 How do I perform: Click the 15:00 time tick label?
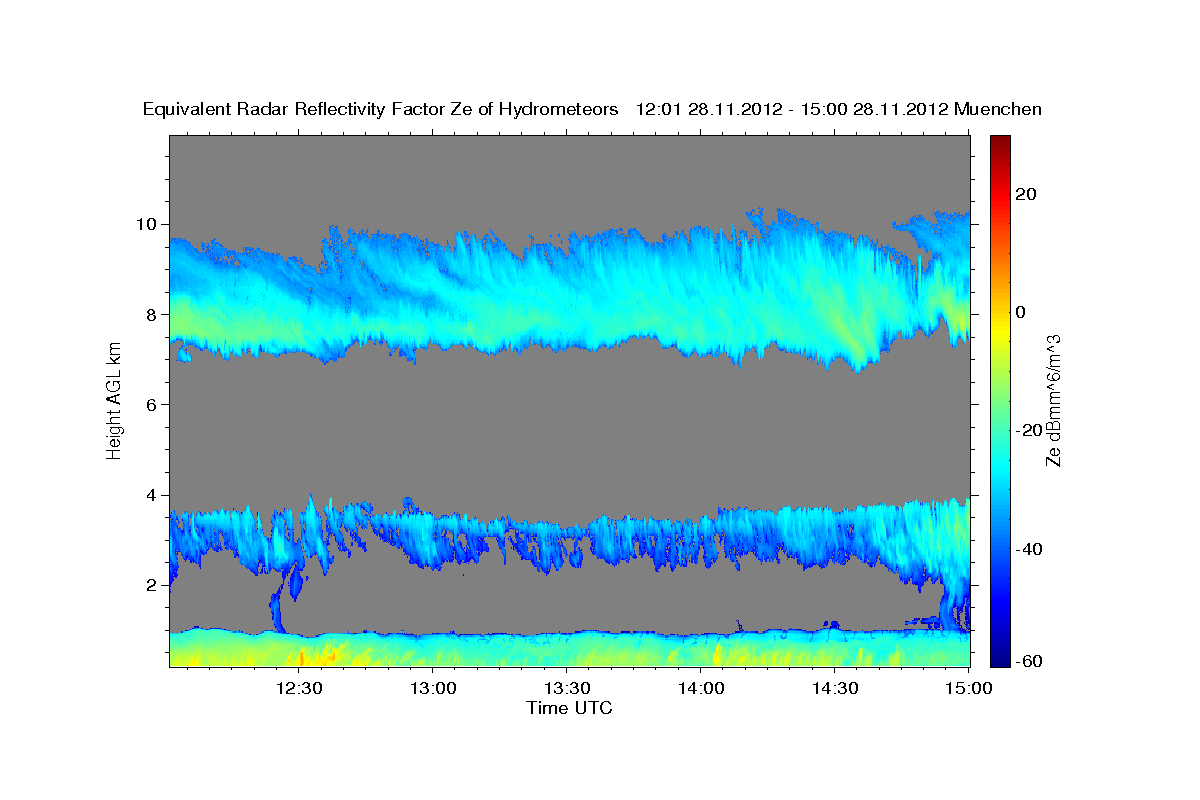point(969,688)
